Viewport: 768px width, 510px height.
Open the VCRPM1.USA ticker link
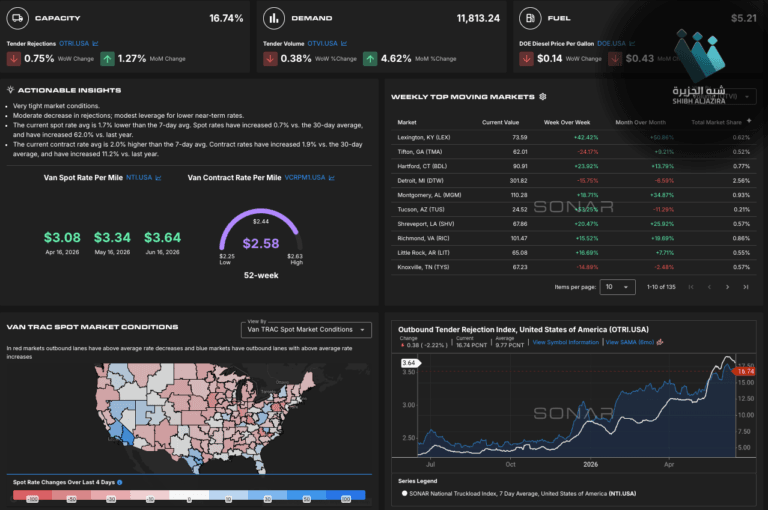point(305,178)
